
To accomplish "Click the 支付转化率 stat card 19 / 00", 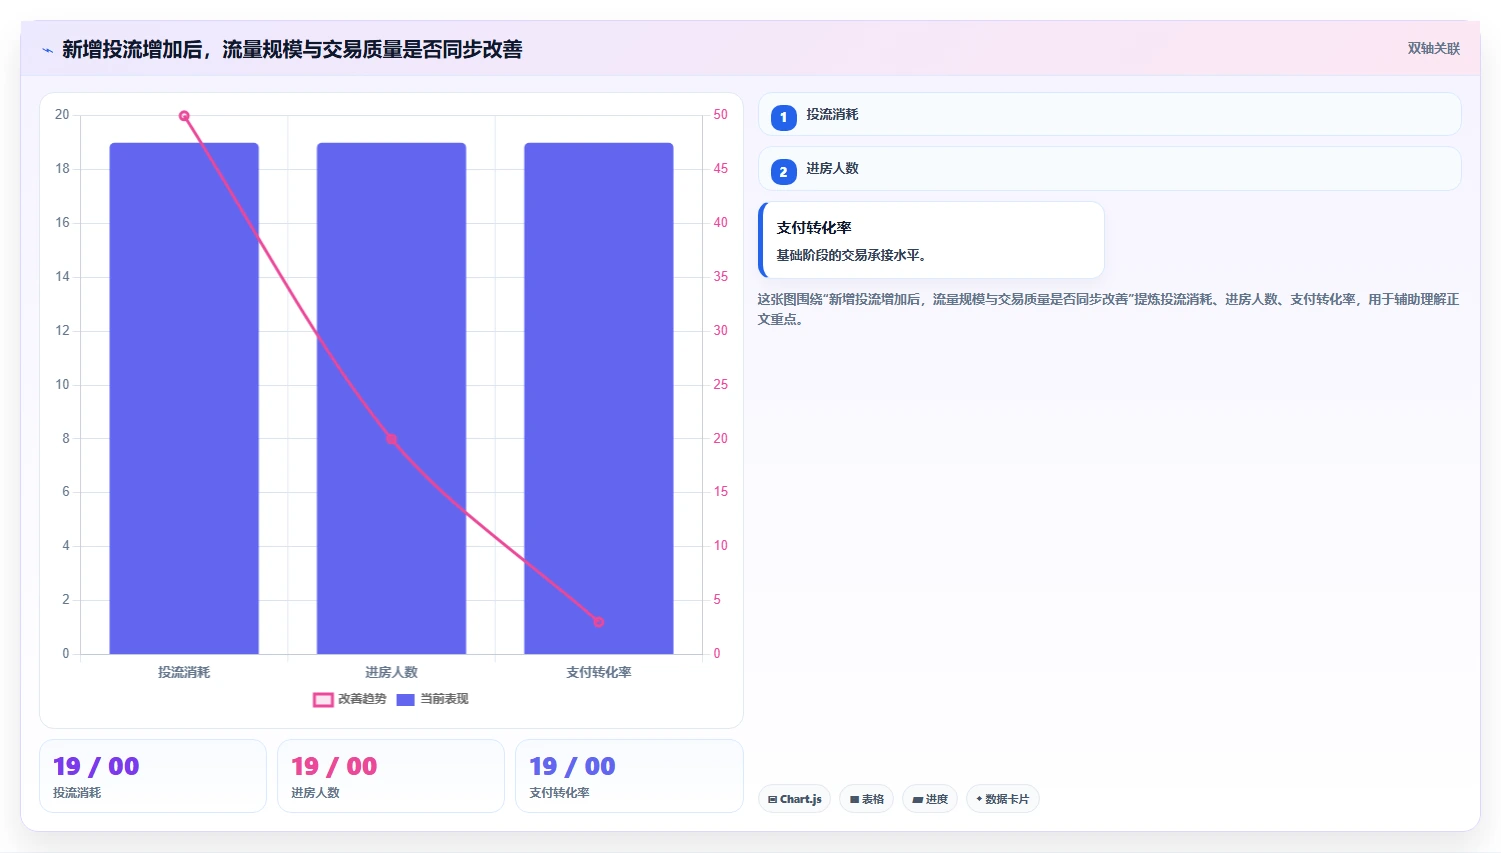I will 629,776.
